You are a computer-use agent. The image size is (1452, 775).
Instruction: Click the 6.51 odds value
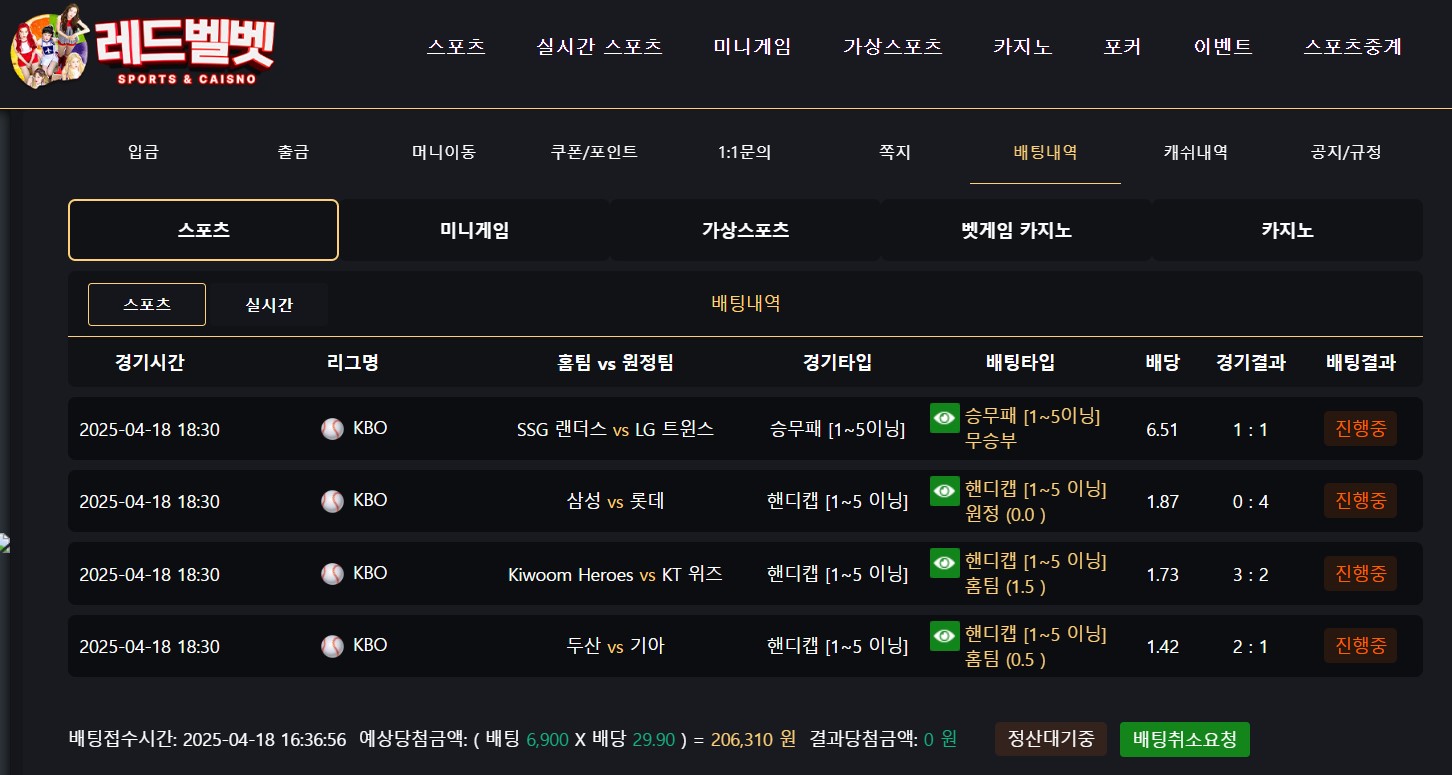1162,430
